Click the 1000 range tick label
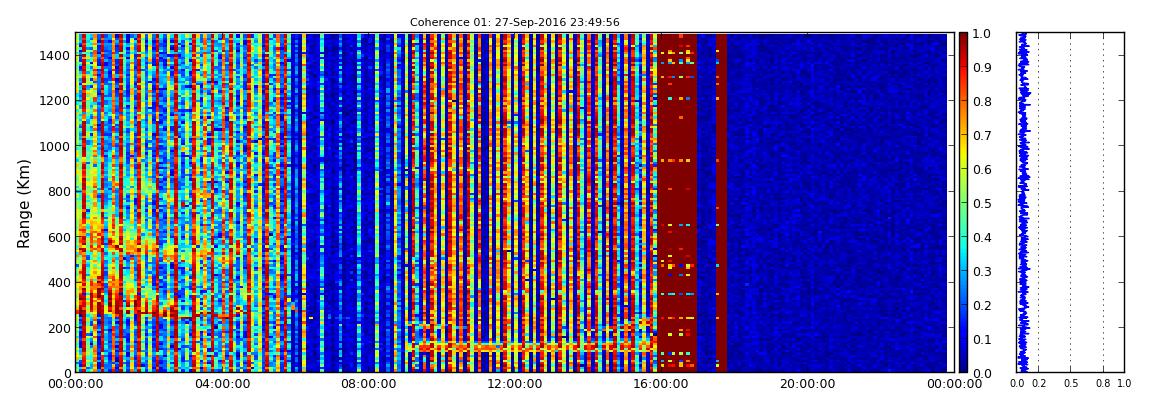Image resolution: width=1150 pixels, height=407 pixels. click(x=57, y=146)
